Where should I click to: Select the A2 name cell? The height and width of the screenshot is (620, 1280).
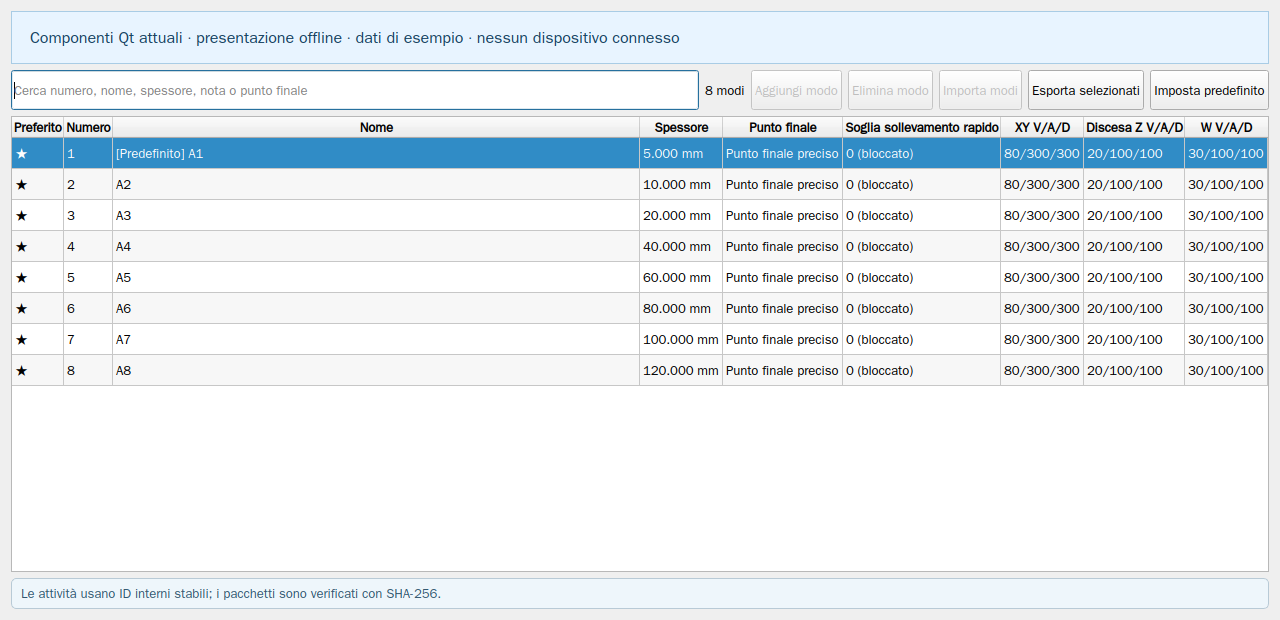pyautogui.click(x=376, y=185)
